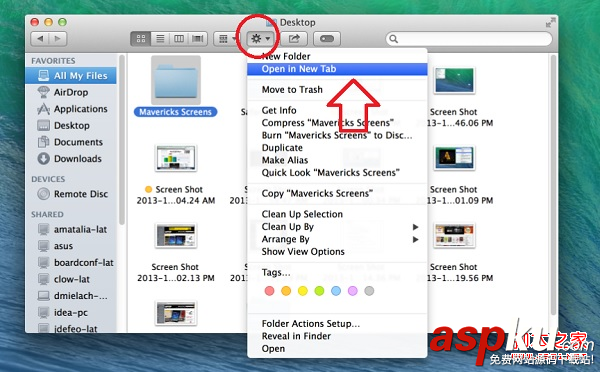600x372 pixels.
Task: Apply the blue tag color
Action: coord(336,291)
